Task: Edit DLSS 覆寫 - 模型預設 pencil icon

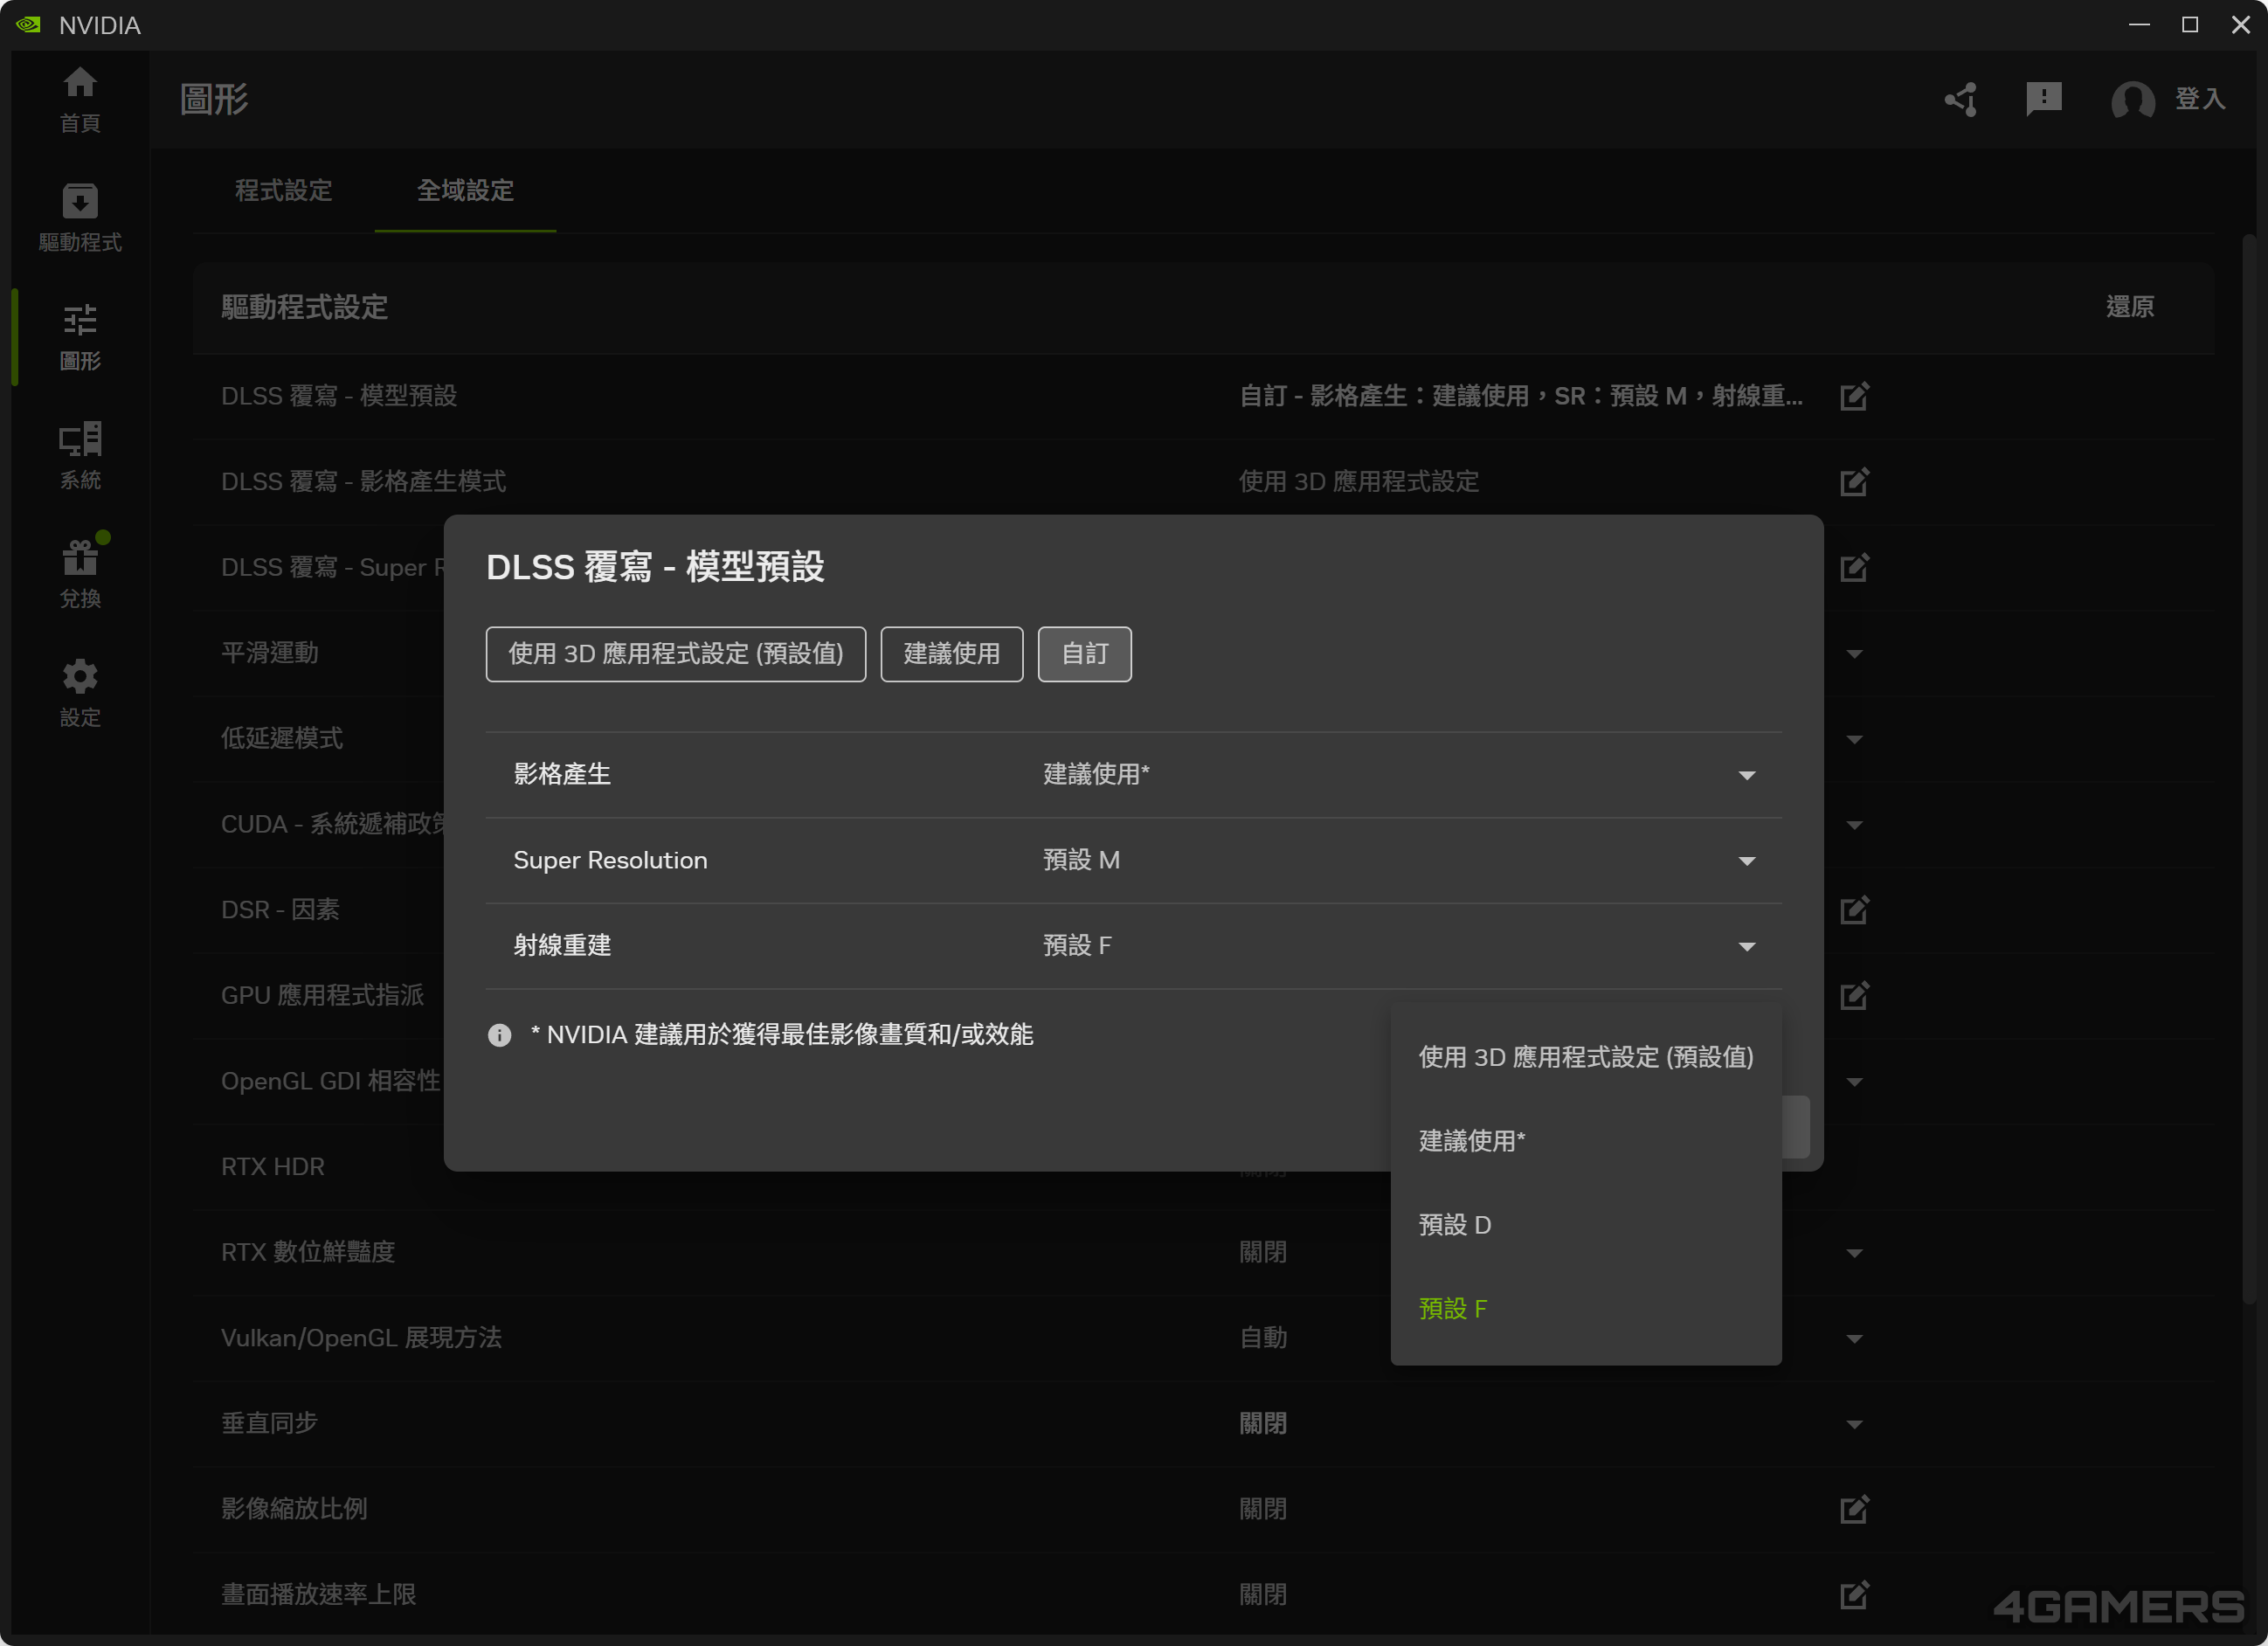Action: (1854, 396)
